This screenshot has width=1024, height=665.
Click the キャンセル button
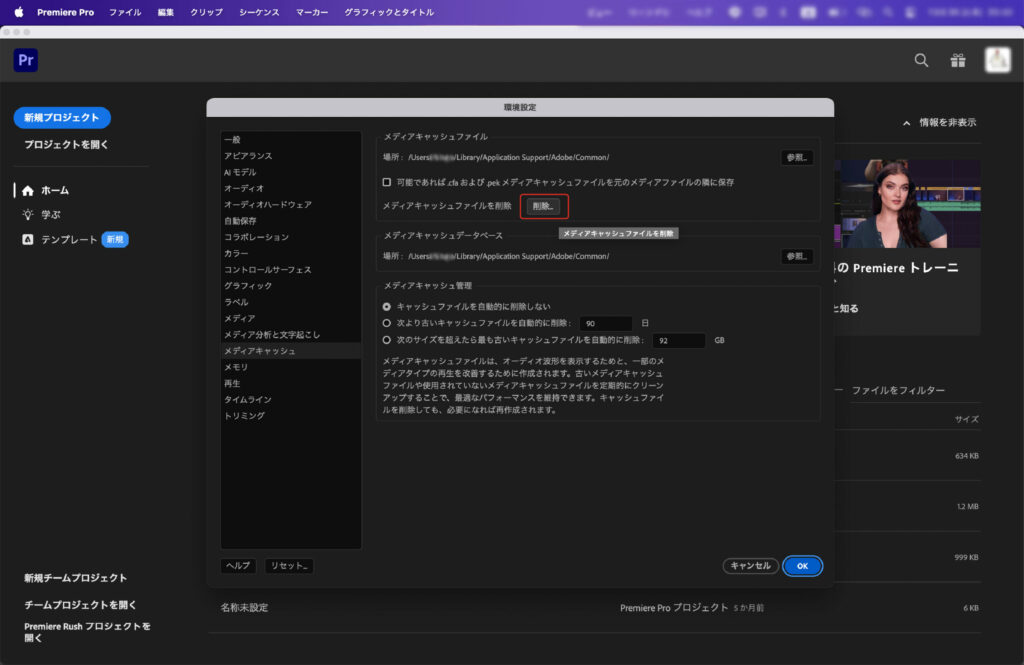pyautogui.click(x=750, y=566)
